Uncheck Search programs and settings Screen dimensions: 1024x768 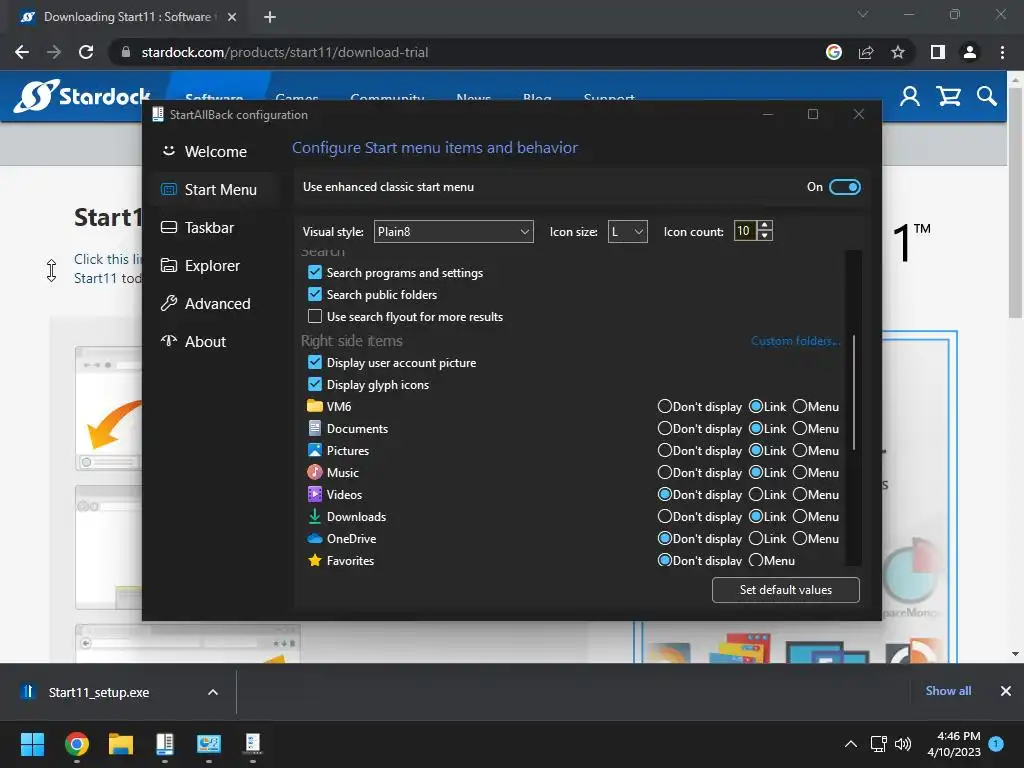click(315, 272)
